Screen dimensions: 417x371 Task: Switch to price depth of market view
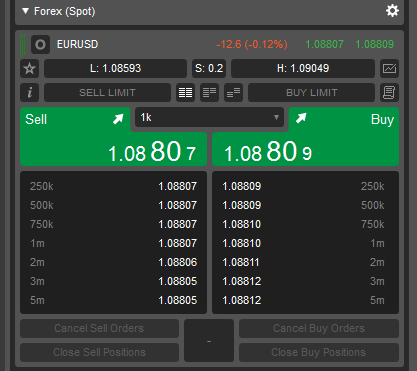click(x=209, y=92)
